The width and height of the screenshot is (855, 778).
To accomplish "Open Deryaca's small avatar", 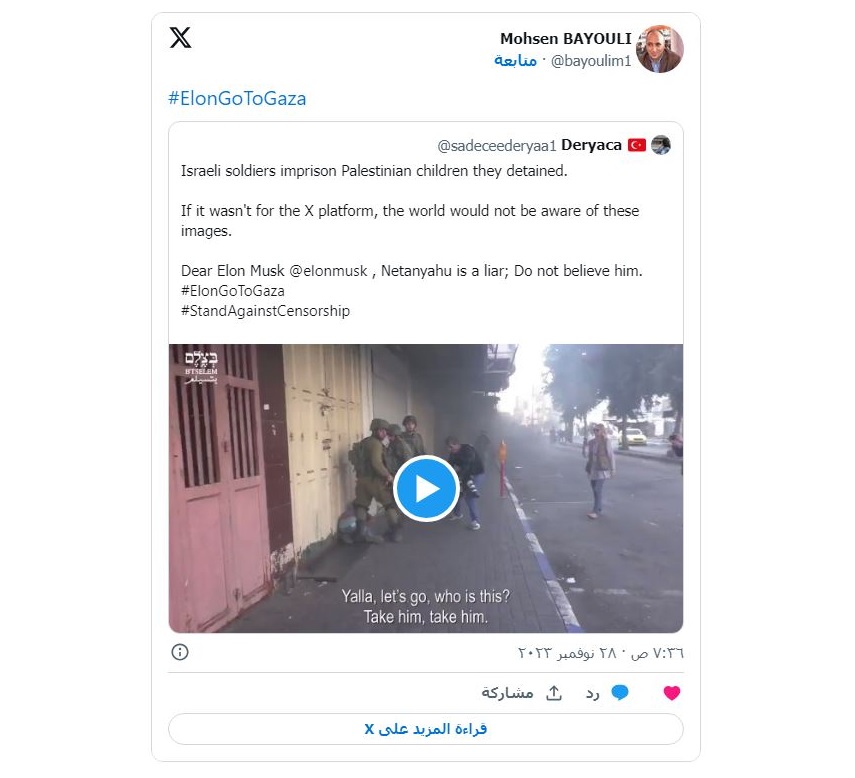I will (x=661, y=145).
